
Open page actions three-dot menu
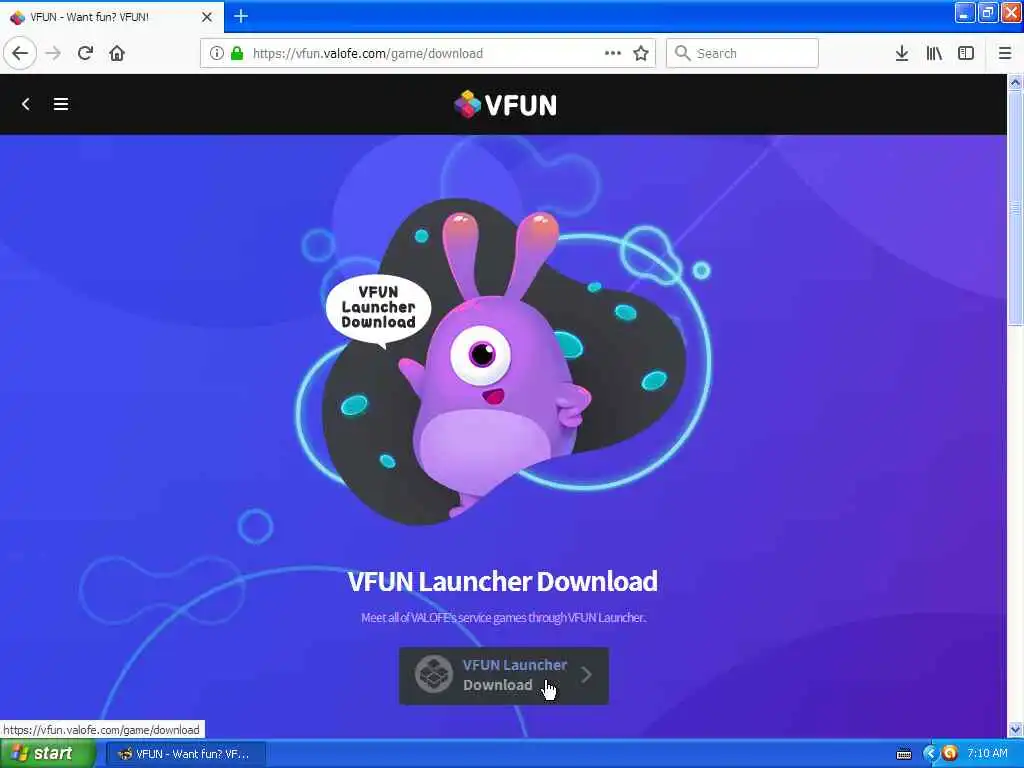coord(613,53)
